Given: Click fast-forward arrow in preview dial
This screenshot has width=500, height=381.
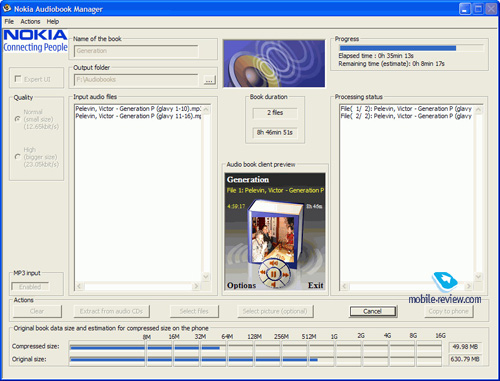Looking at the screenshot, I should (x=286, y=275).
